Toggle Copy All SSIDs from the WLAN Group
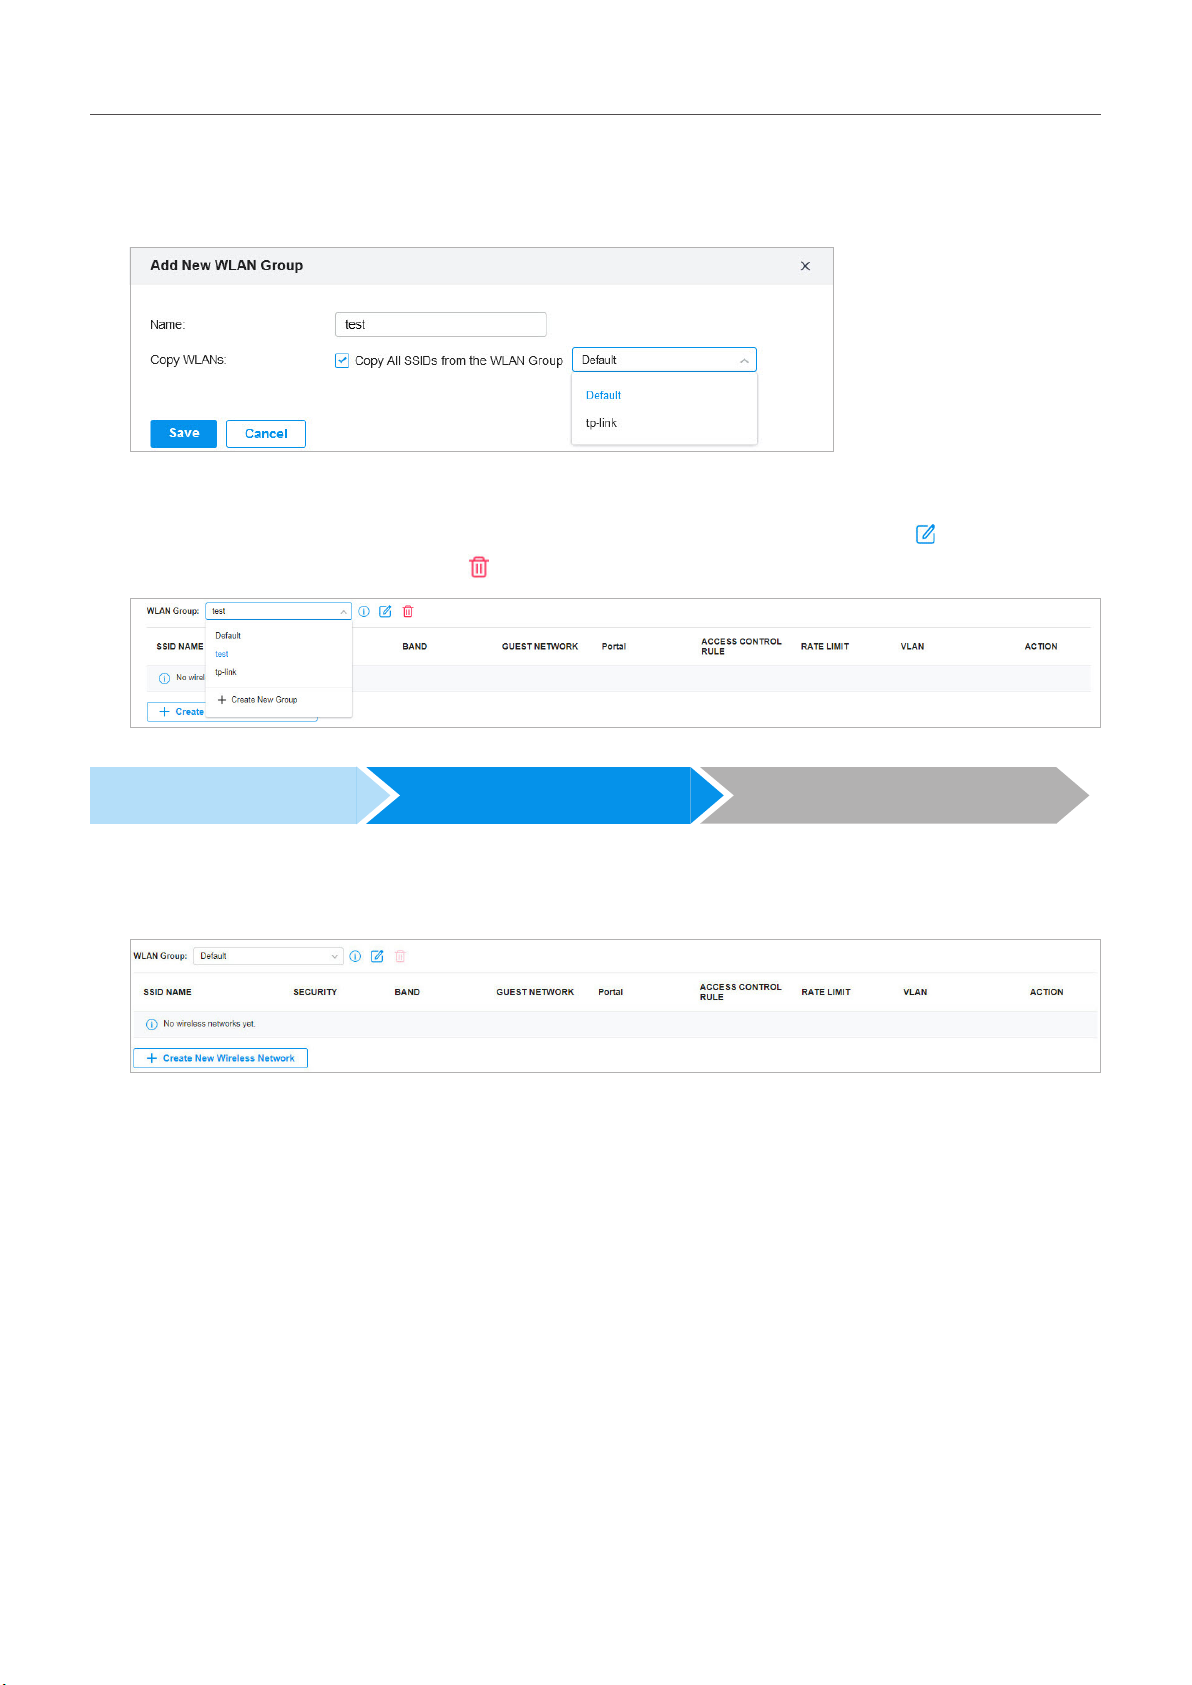The height and width of the screenshot is (1685, 1192). click(342, 360)
